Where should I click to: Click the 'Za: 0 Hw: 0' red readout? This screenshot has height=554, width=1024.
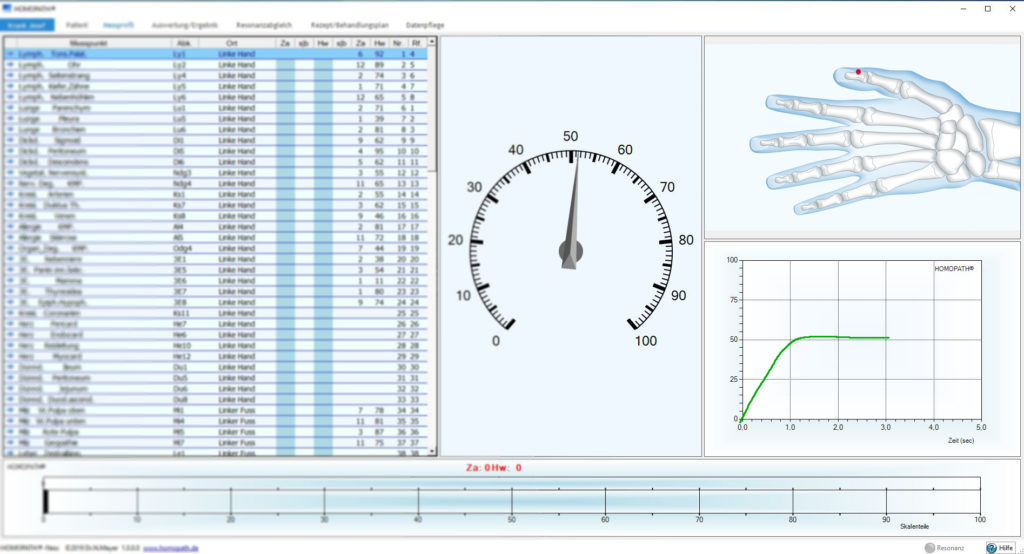click(494, 468)
